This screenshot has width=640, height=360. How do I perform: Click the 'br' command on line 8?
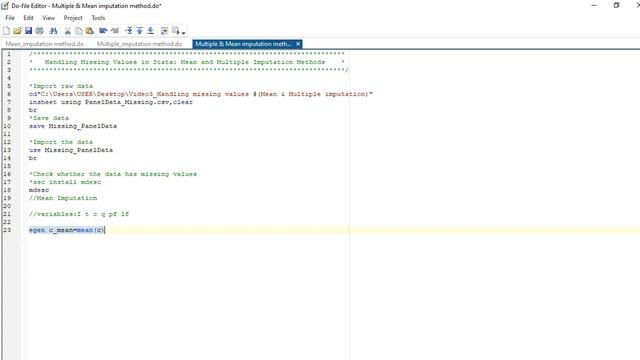[x=33, y=110]
